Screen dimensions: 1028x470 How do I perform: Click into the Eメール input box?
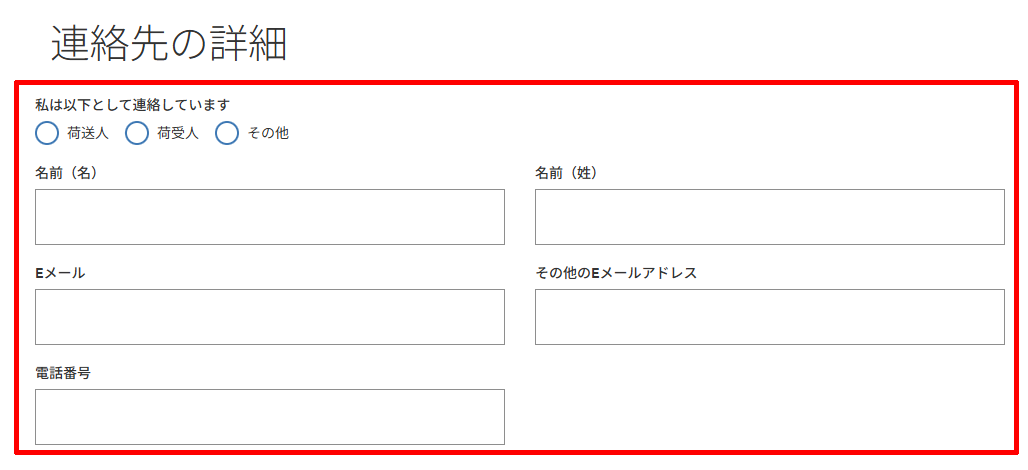point(269,317)
